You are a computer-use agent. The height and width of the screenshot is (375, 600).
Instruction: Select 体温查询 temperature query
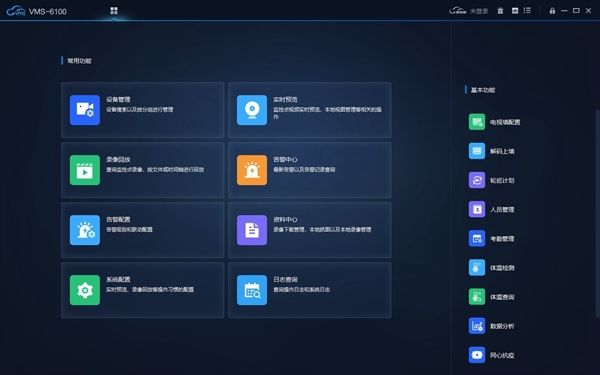(x=492, y=297)
